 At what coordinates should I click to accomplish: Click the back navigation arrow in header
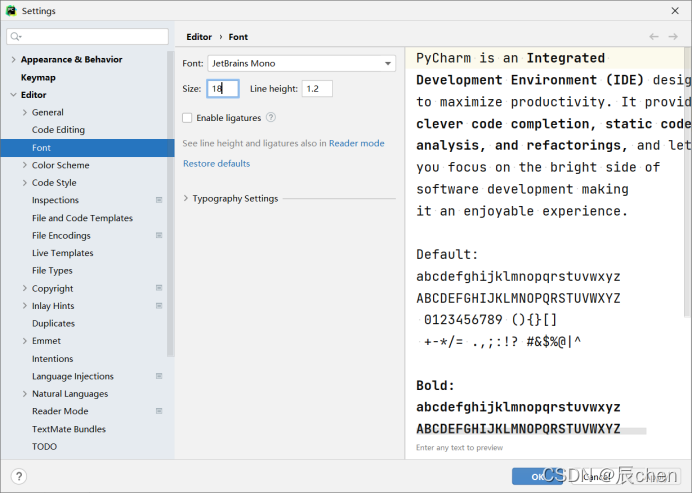[654, 37]
